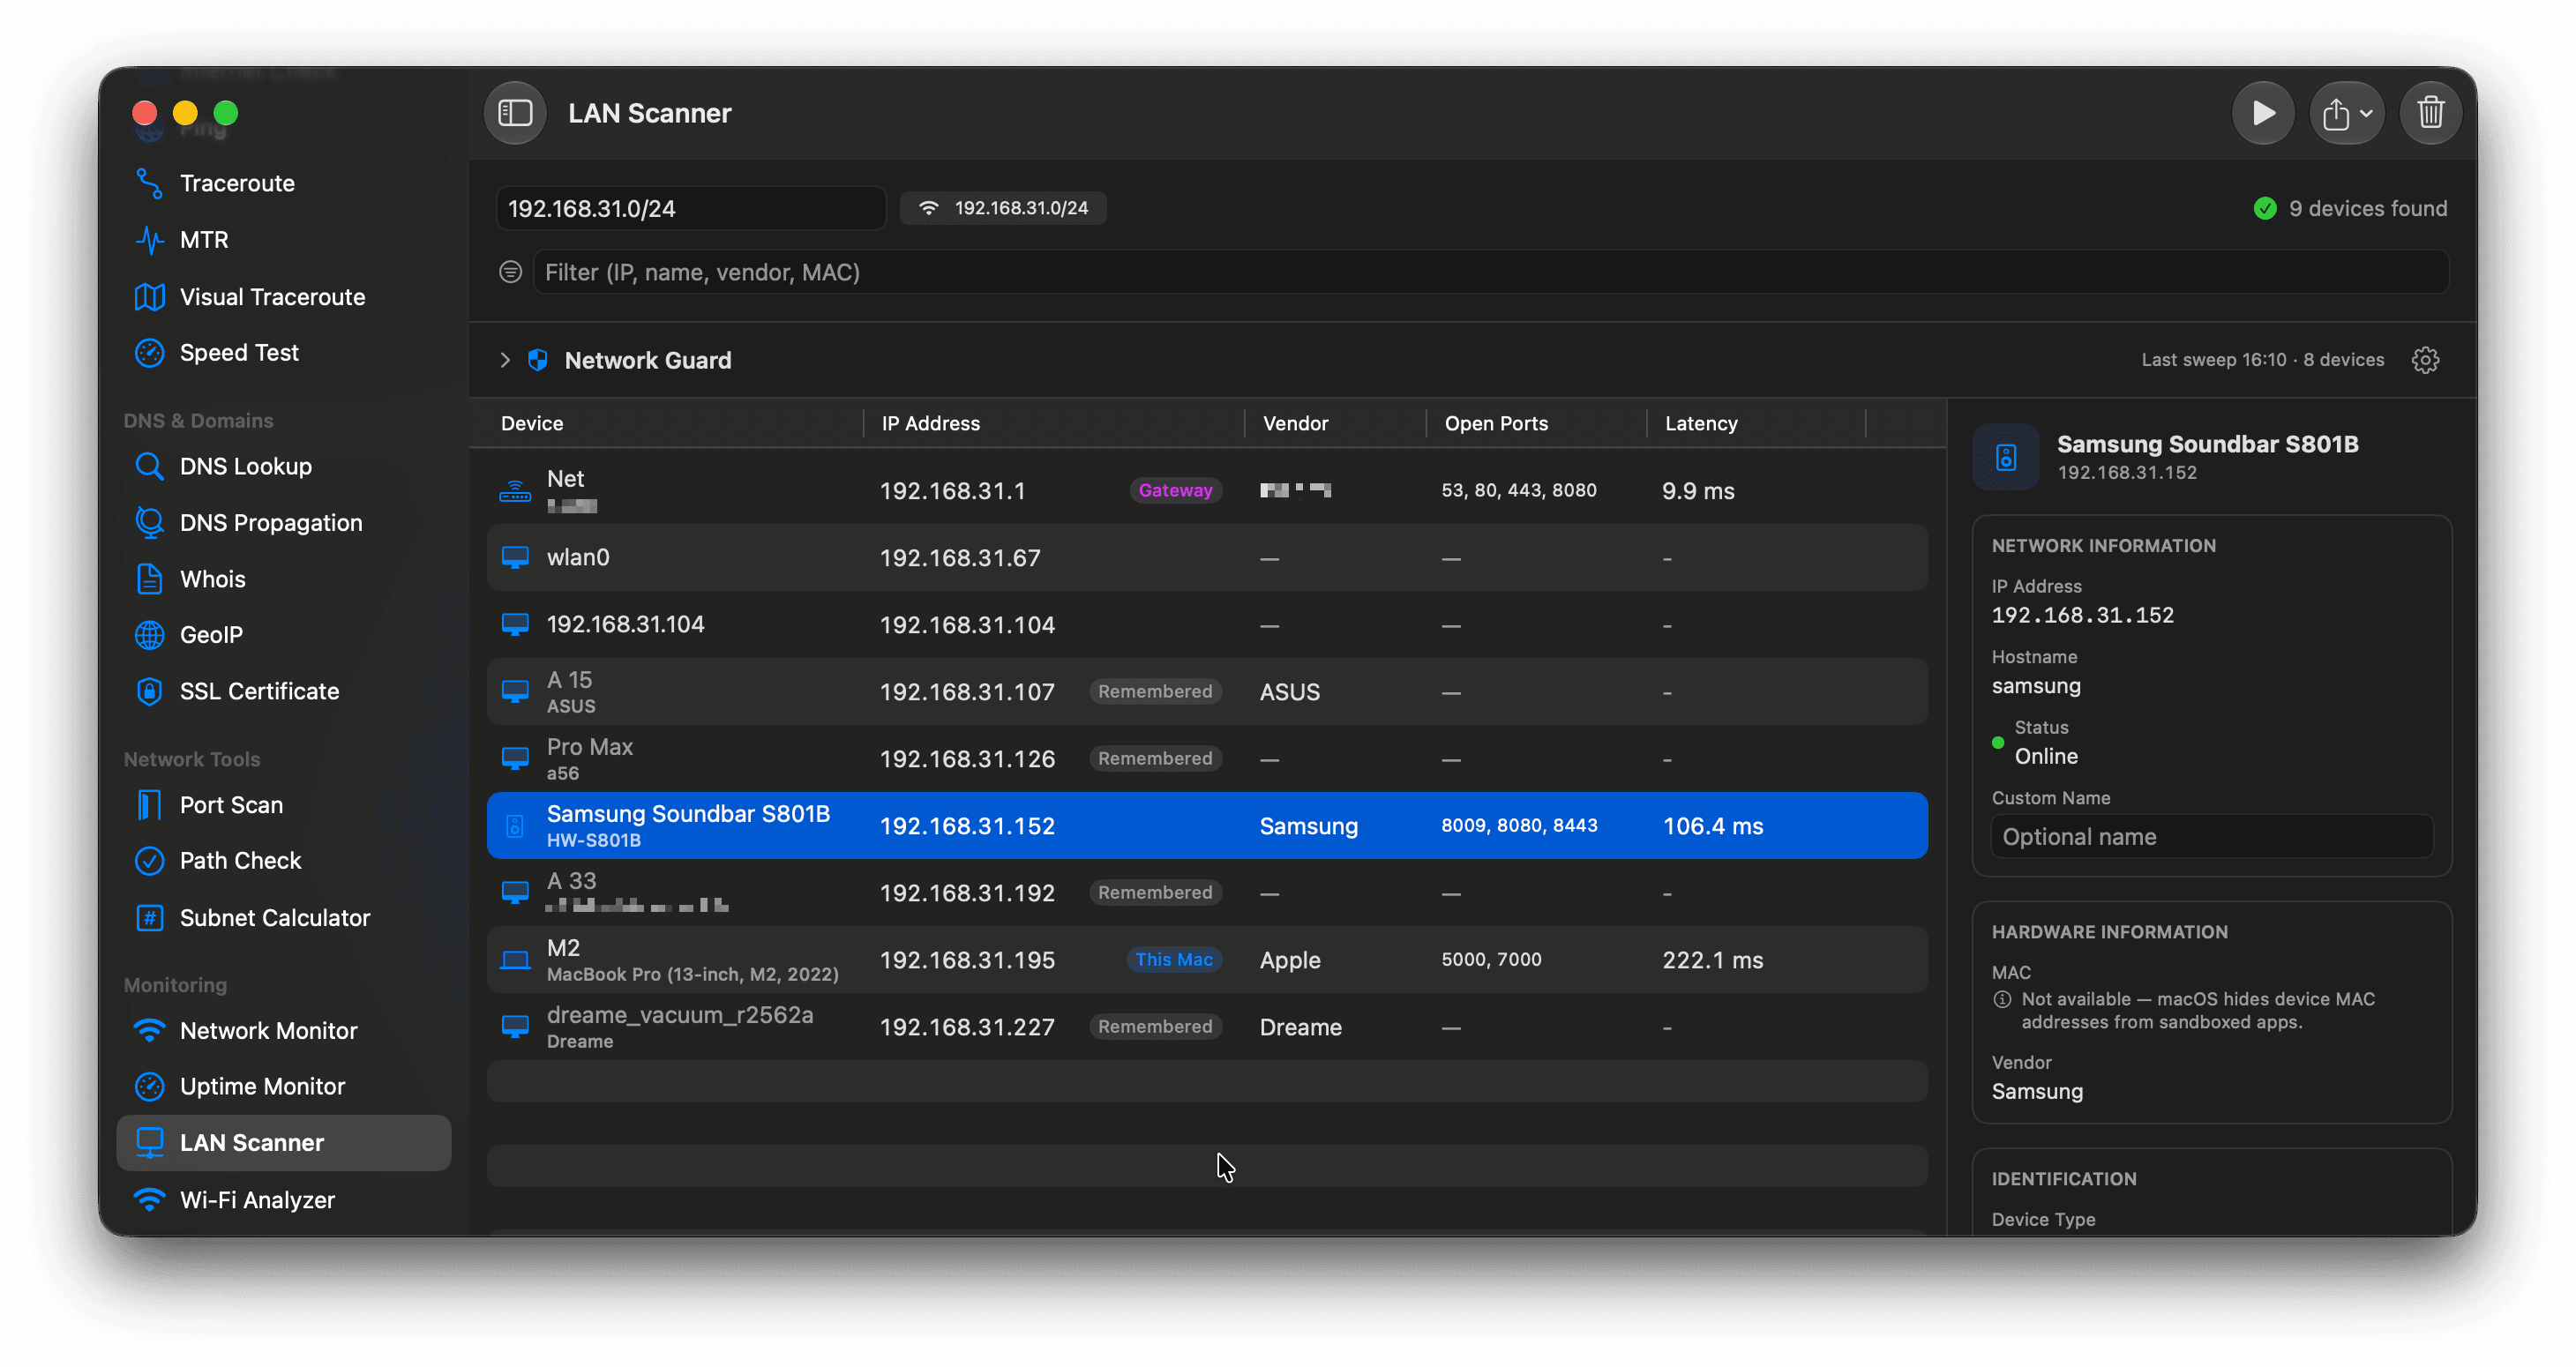
Task: Click open ports 5000, 7000 for M2
Action: click(1491, 960)
